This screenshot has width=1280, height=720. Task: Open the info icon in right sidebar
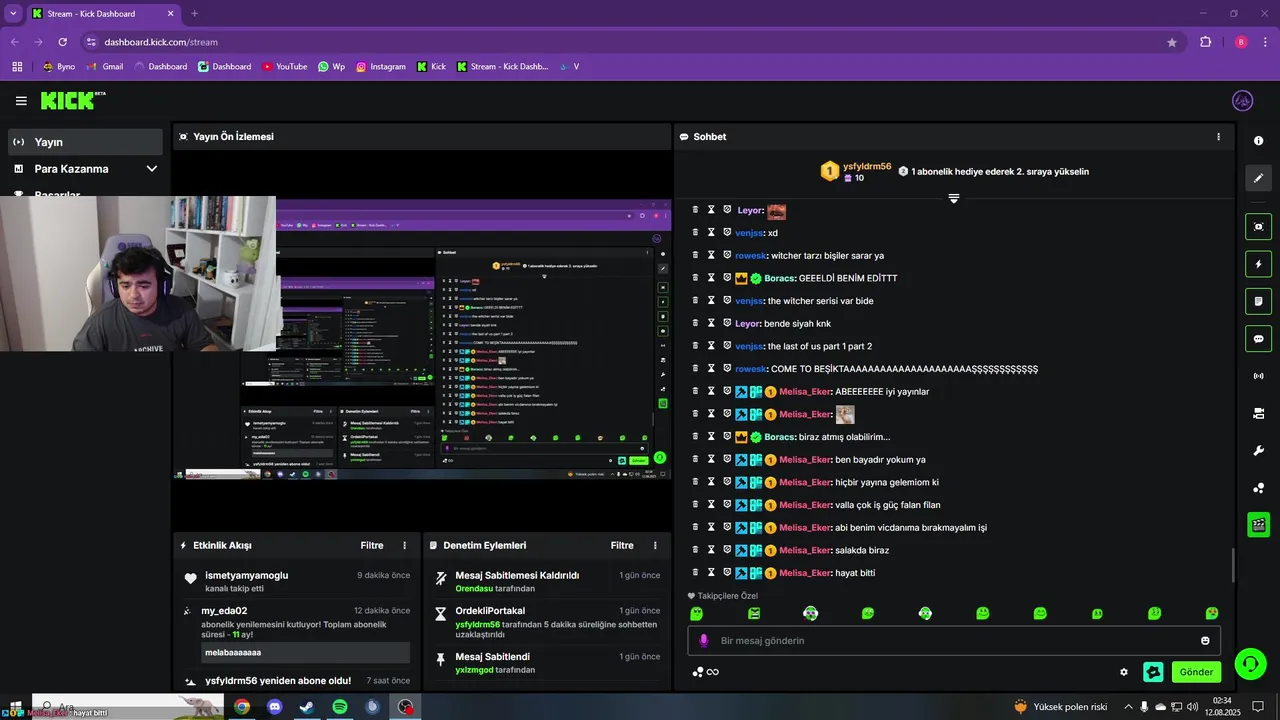coord(1258,141)
